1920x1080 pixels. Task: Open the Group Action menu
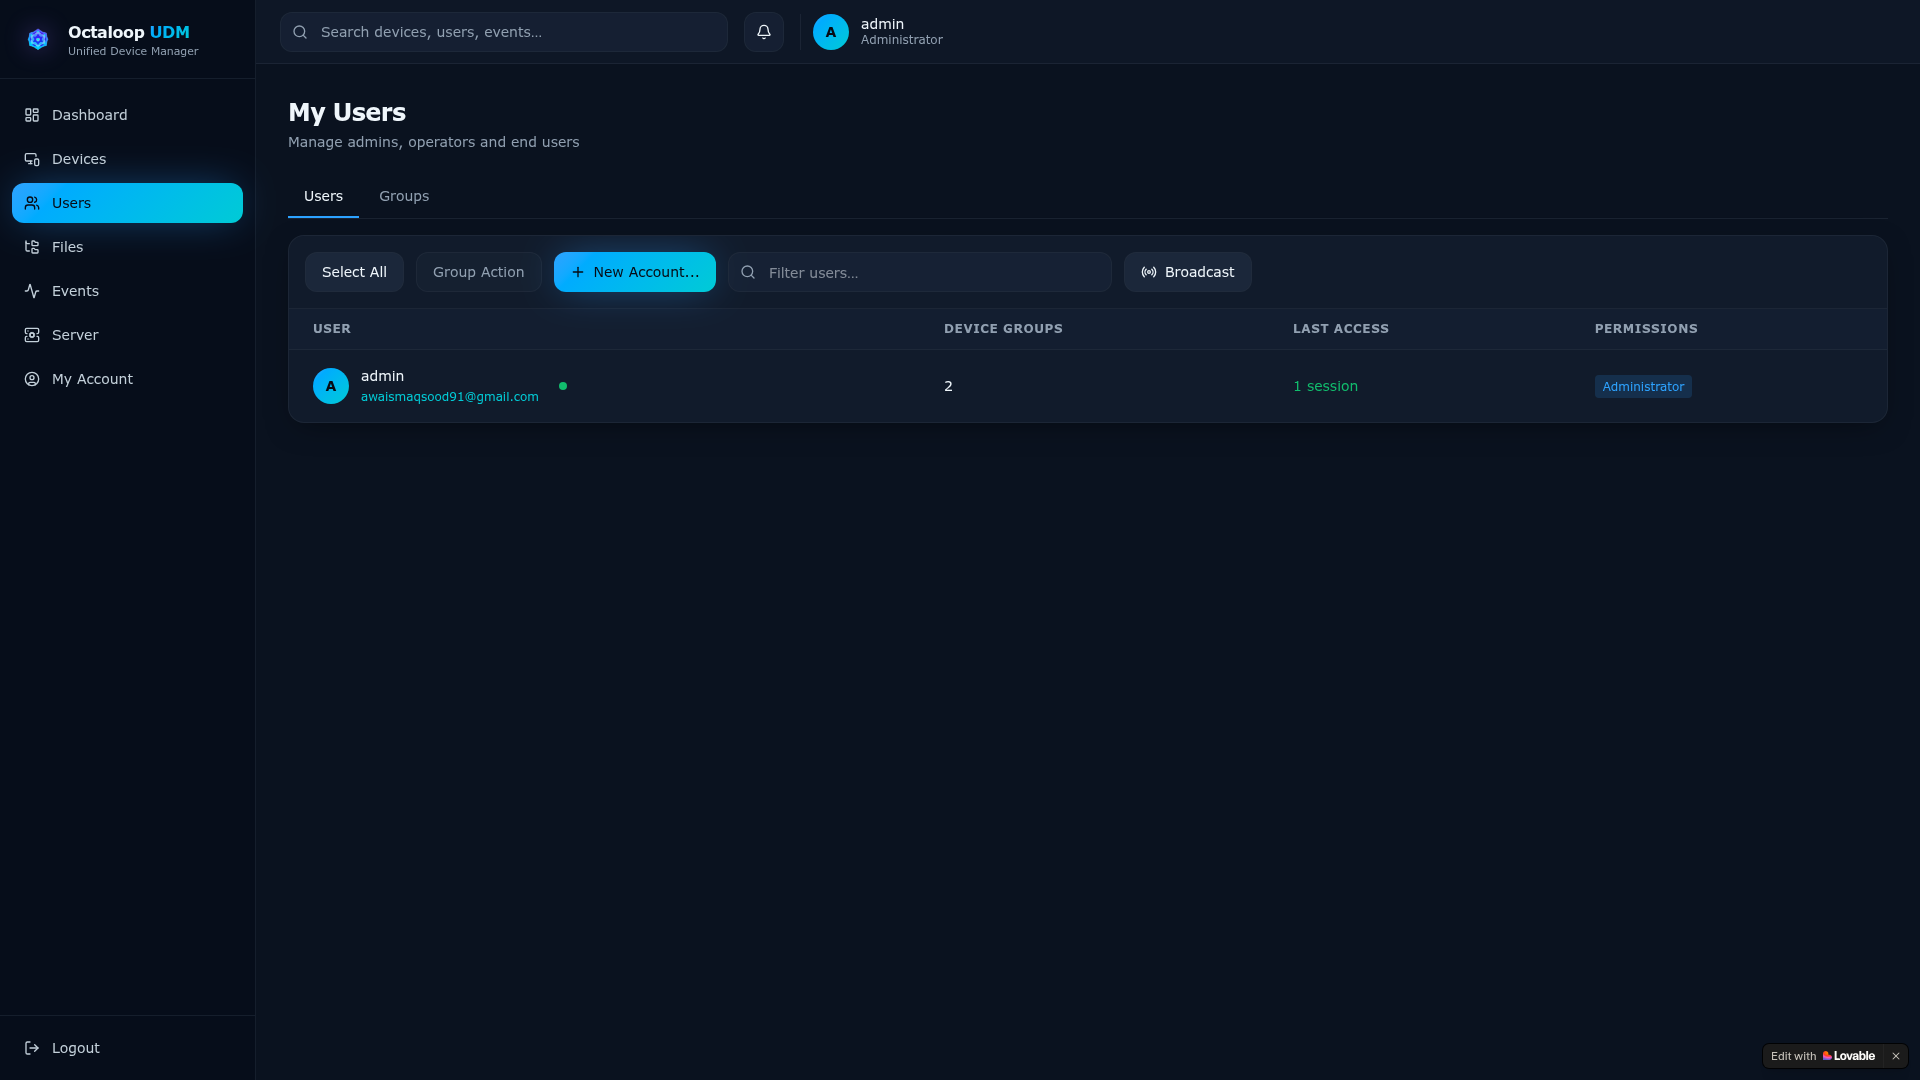[x=478, y=272]
